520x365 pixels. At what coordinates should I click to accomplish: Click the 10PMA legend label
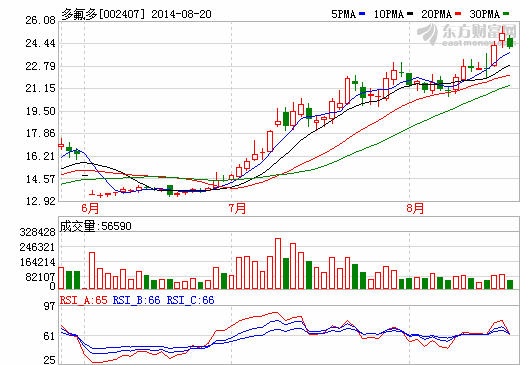(389, 14)
